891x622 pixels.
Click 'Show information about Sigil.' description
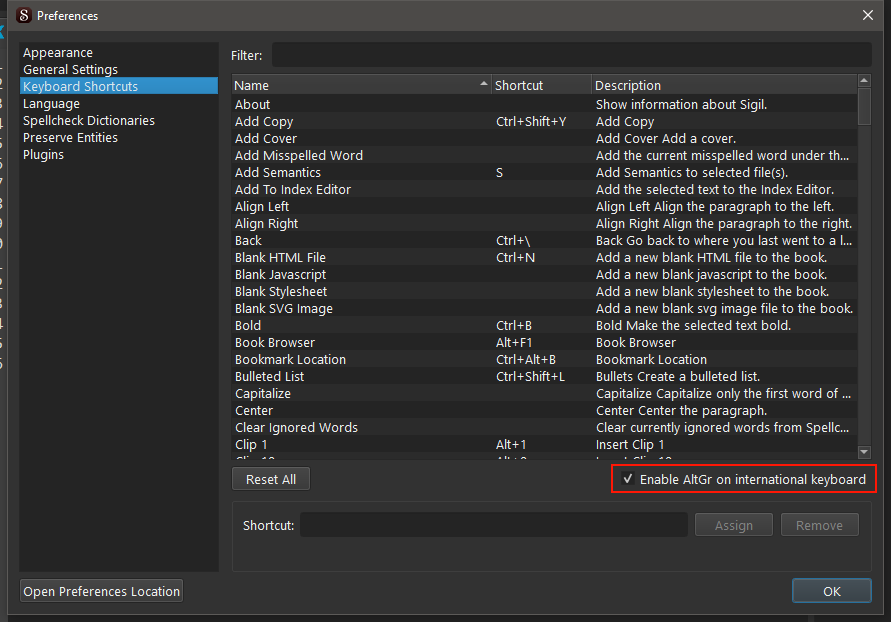coord(724,105)
